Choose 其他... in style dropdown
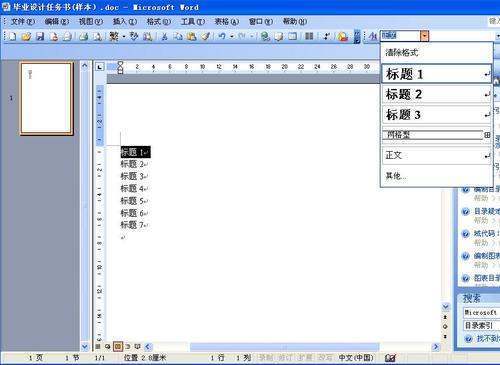This screenshot has width=500, height=365. pyautogui.click(x=437, y=176)
